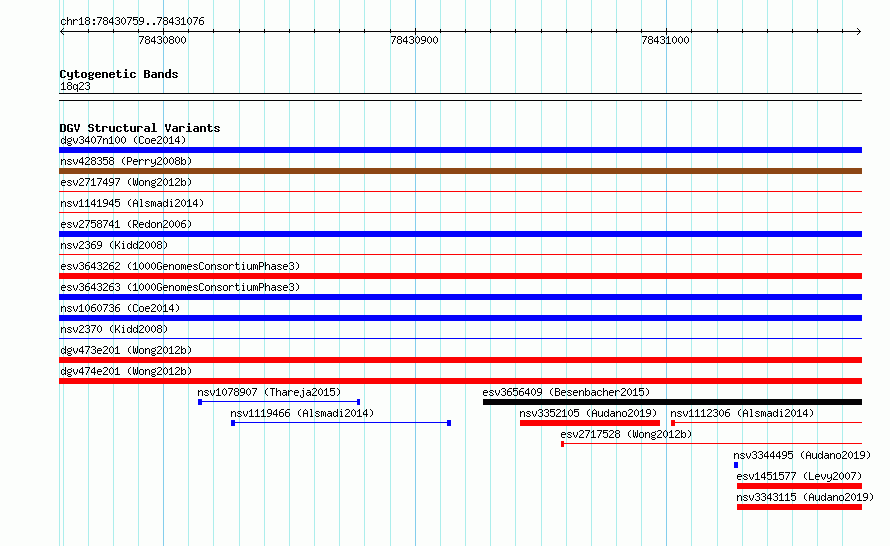Viewport: 890px width, 546px height.
Task: Click nsv3352105 (Audano2019) label
Action: pyautogui.click(x=588, y=413)
